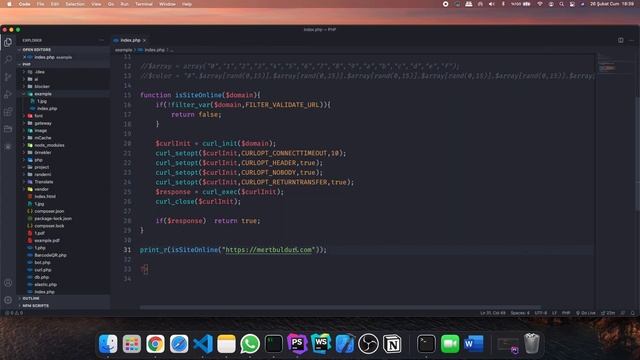
Task: Launch Launchpad from the dock
Action: tap(132, 344)
